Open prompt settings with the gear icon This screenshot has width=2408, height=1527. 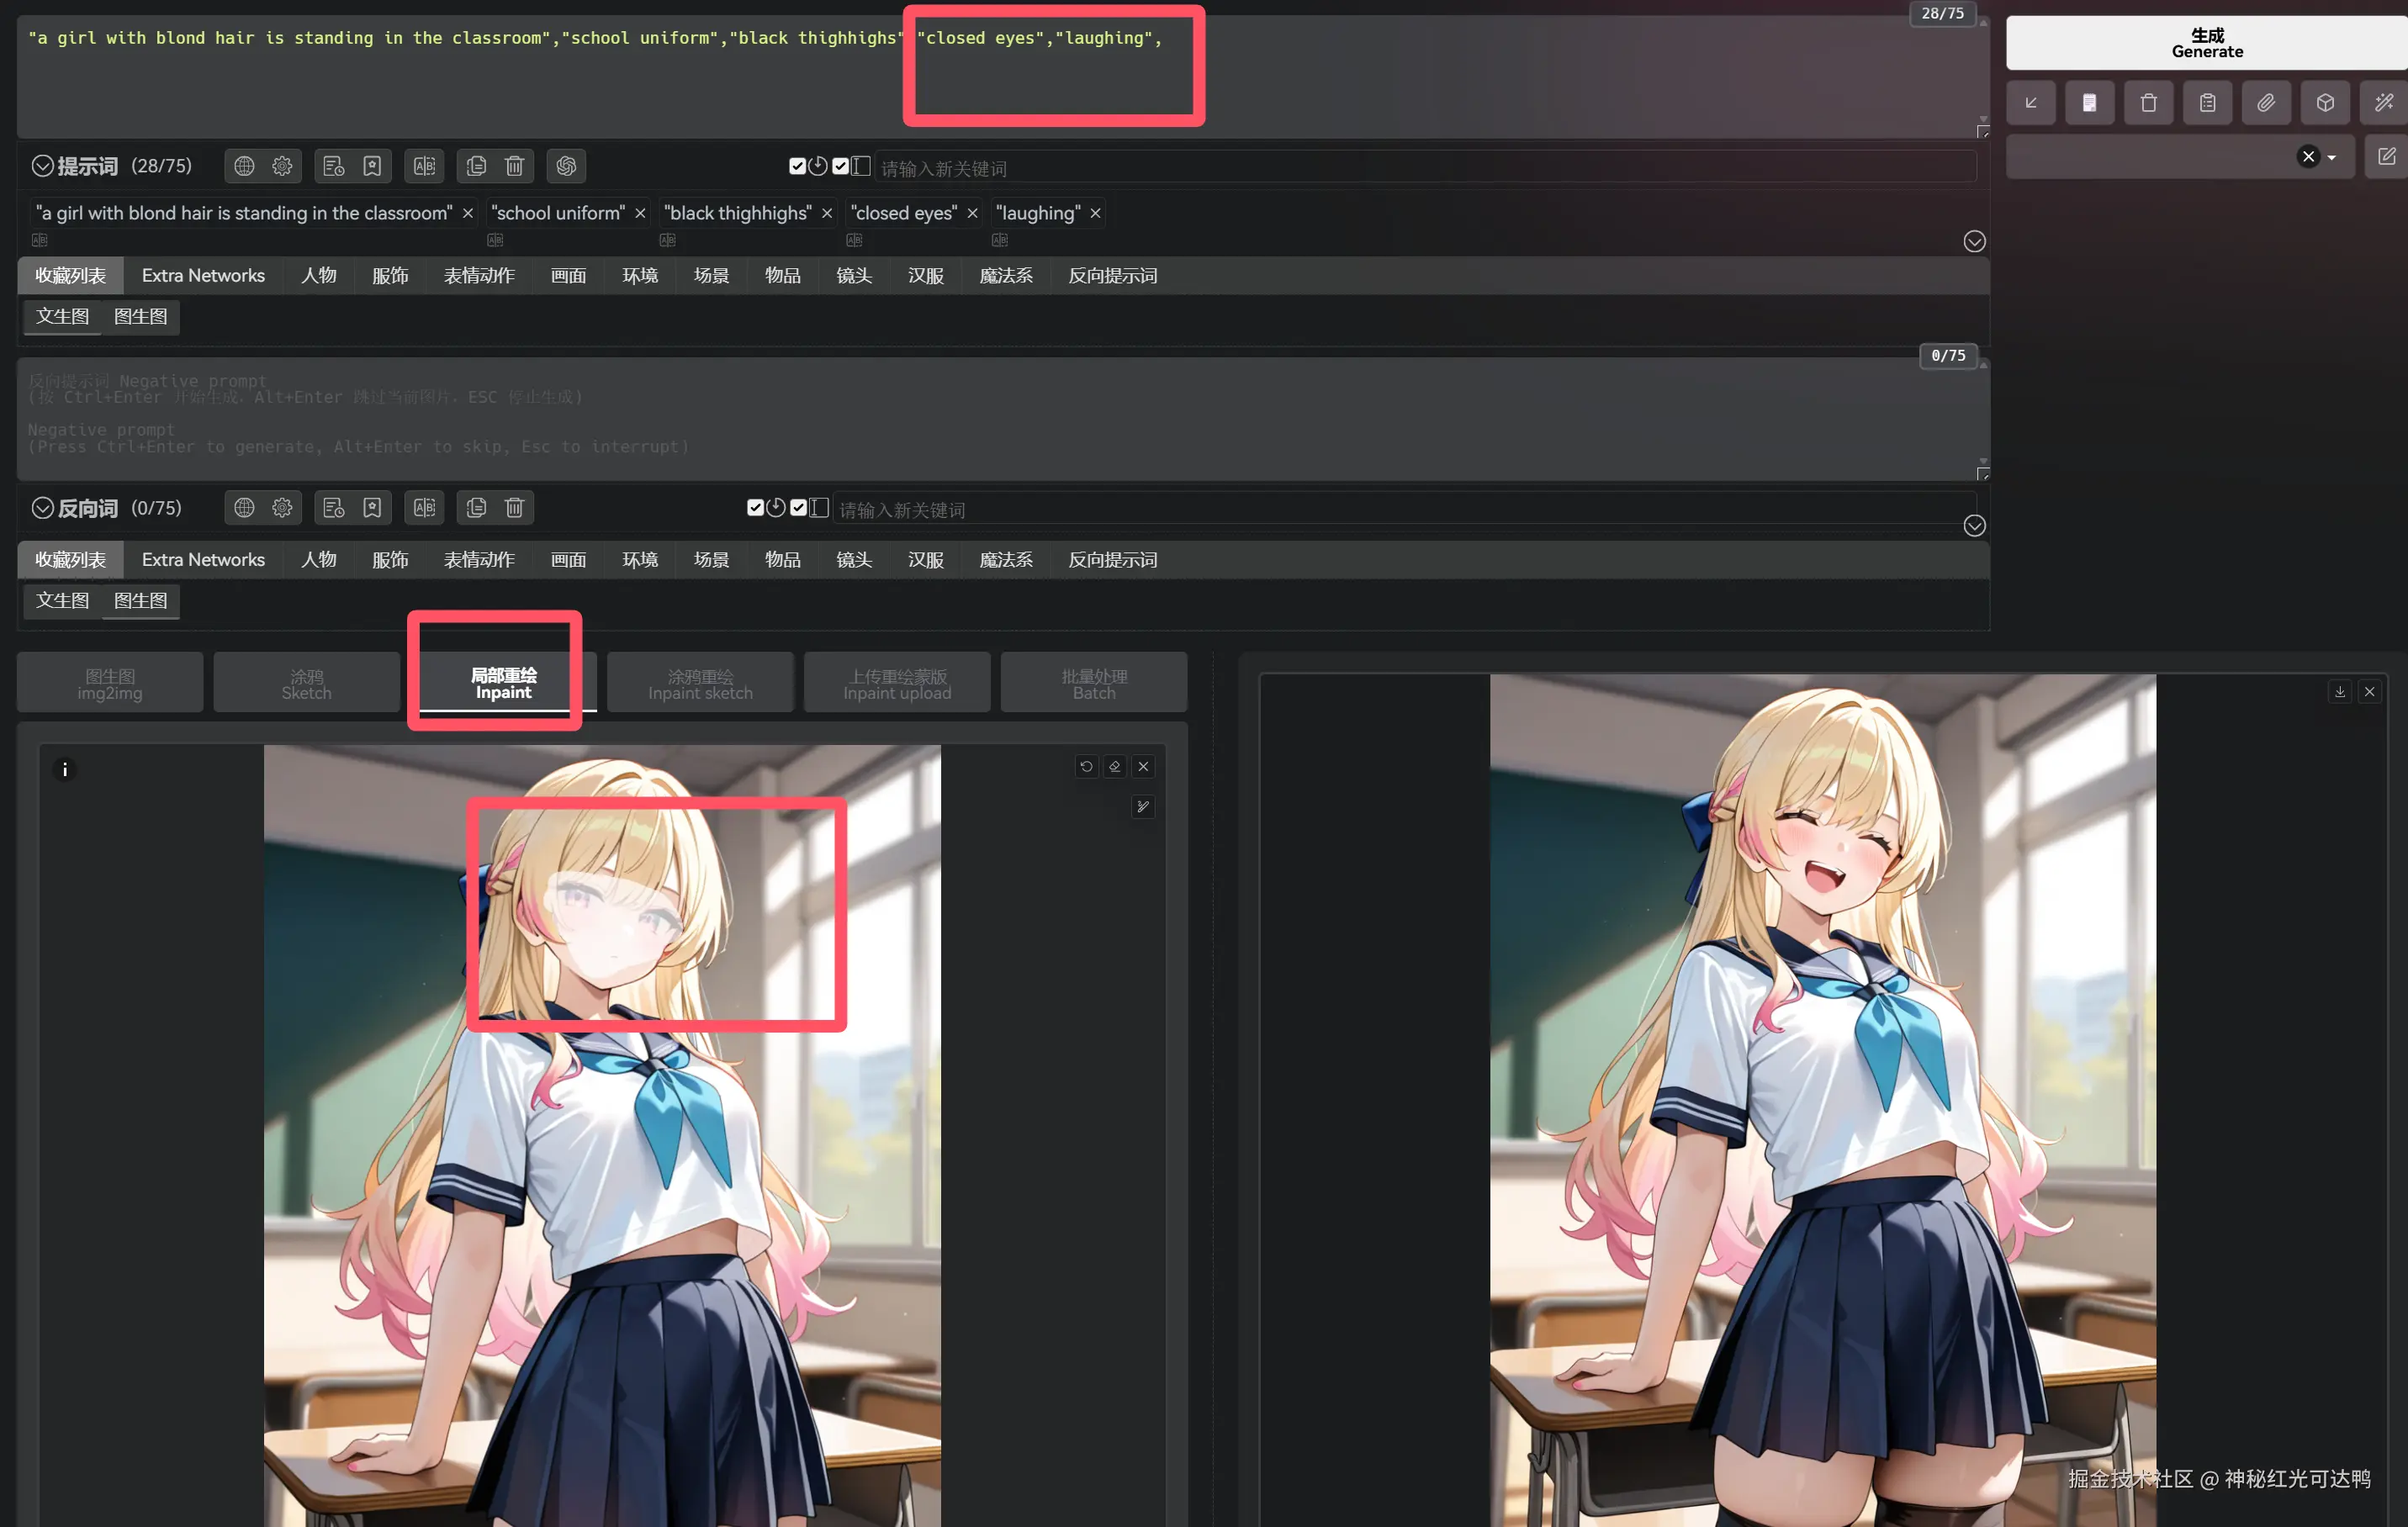282,166
